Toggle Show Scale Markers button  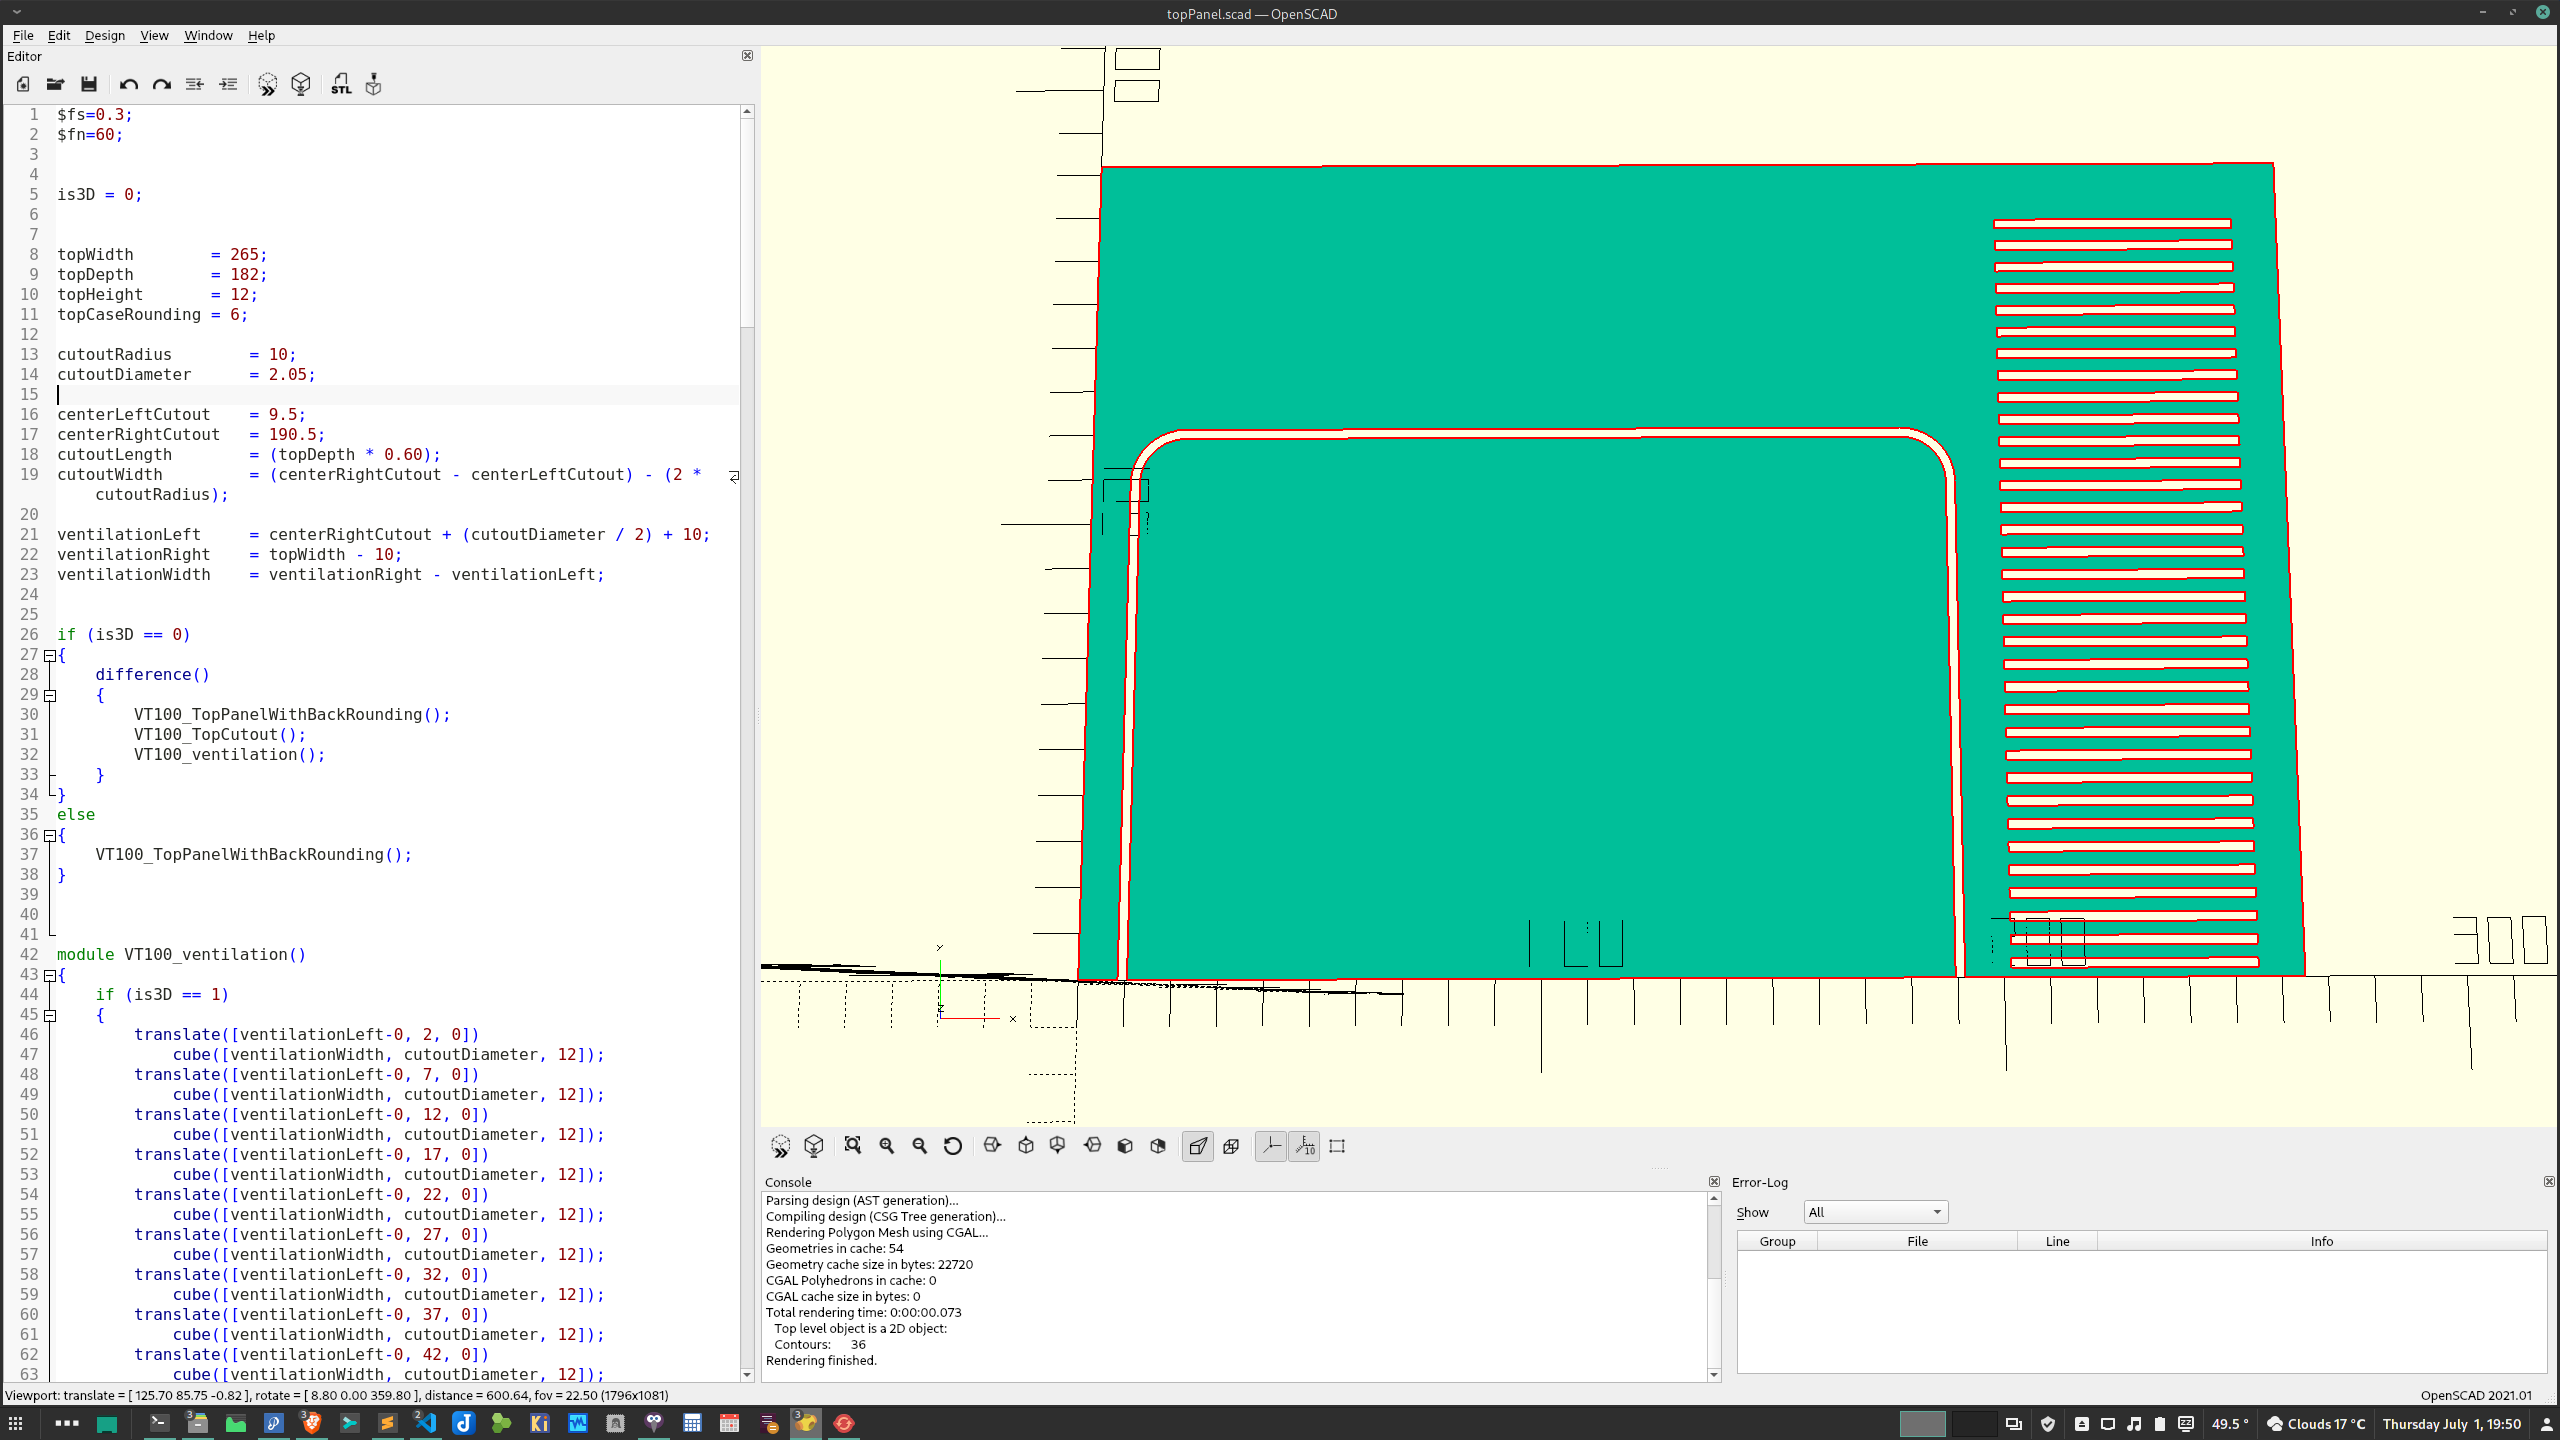1304,1146
